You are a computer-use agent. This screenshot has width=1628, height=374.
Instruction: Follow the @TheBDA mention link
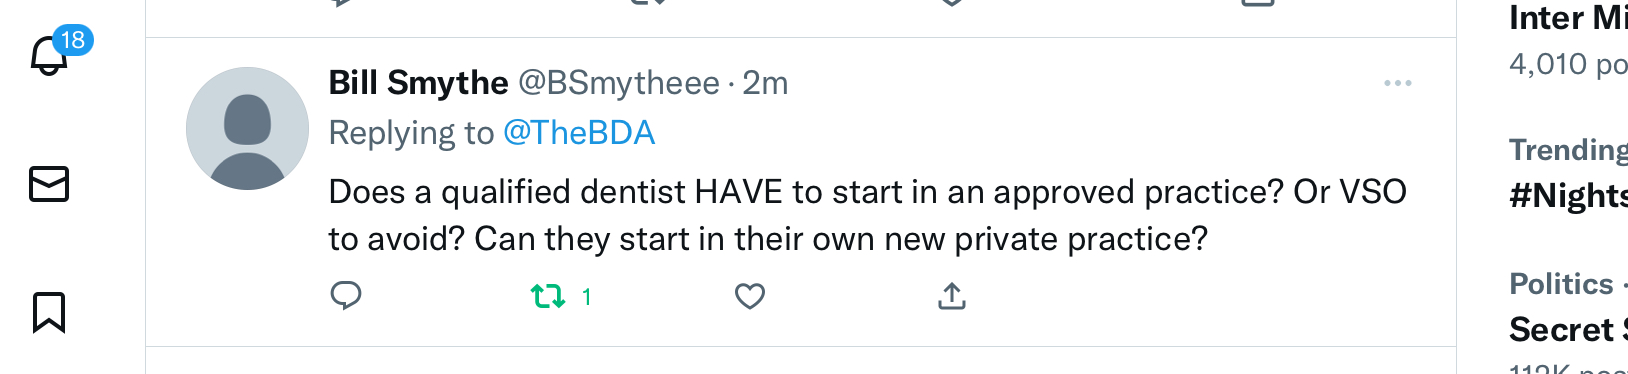[x=579, y=133]
